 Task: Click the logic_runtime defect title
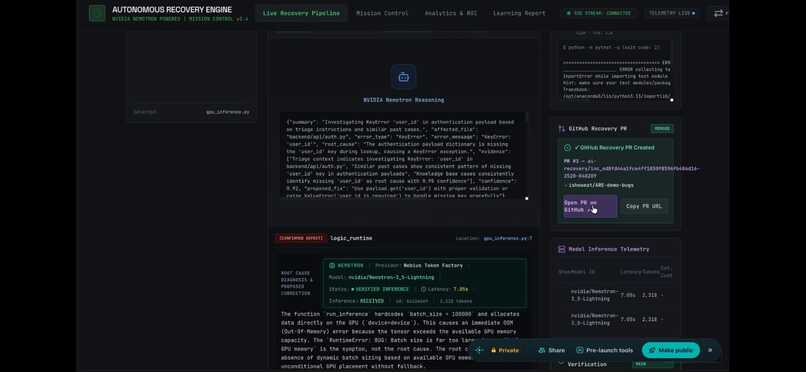click(x=351, y=238)
